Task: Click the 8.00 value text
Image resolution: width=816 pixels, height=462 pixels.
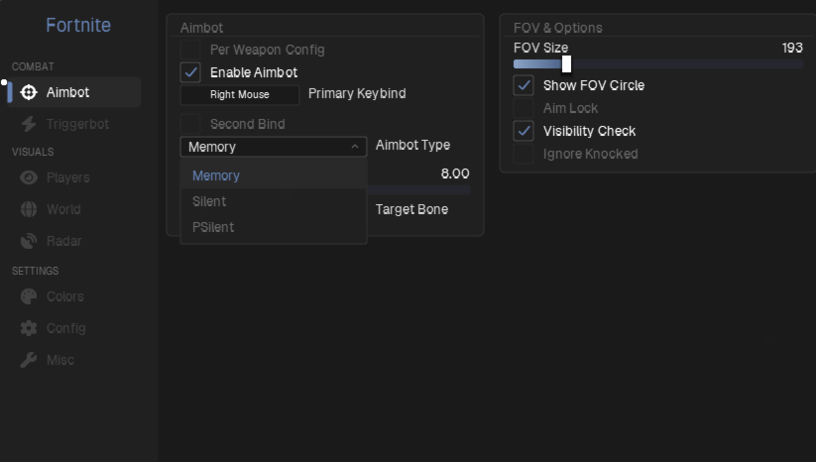Action: click(x=455, y=174)
